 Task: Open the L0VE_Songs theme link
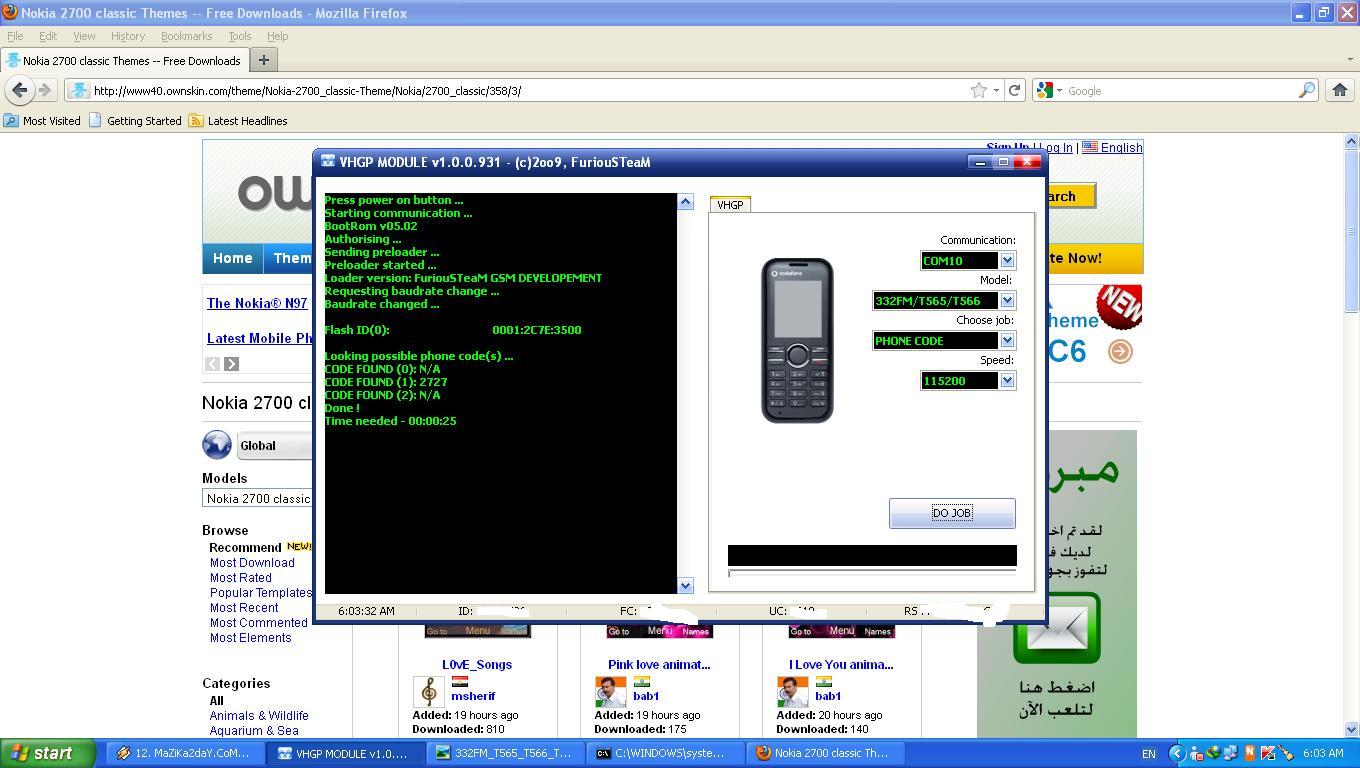pyautogui.click(x=477, y=664)
